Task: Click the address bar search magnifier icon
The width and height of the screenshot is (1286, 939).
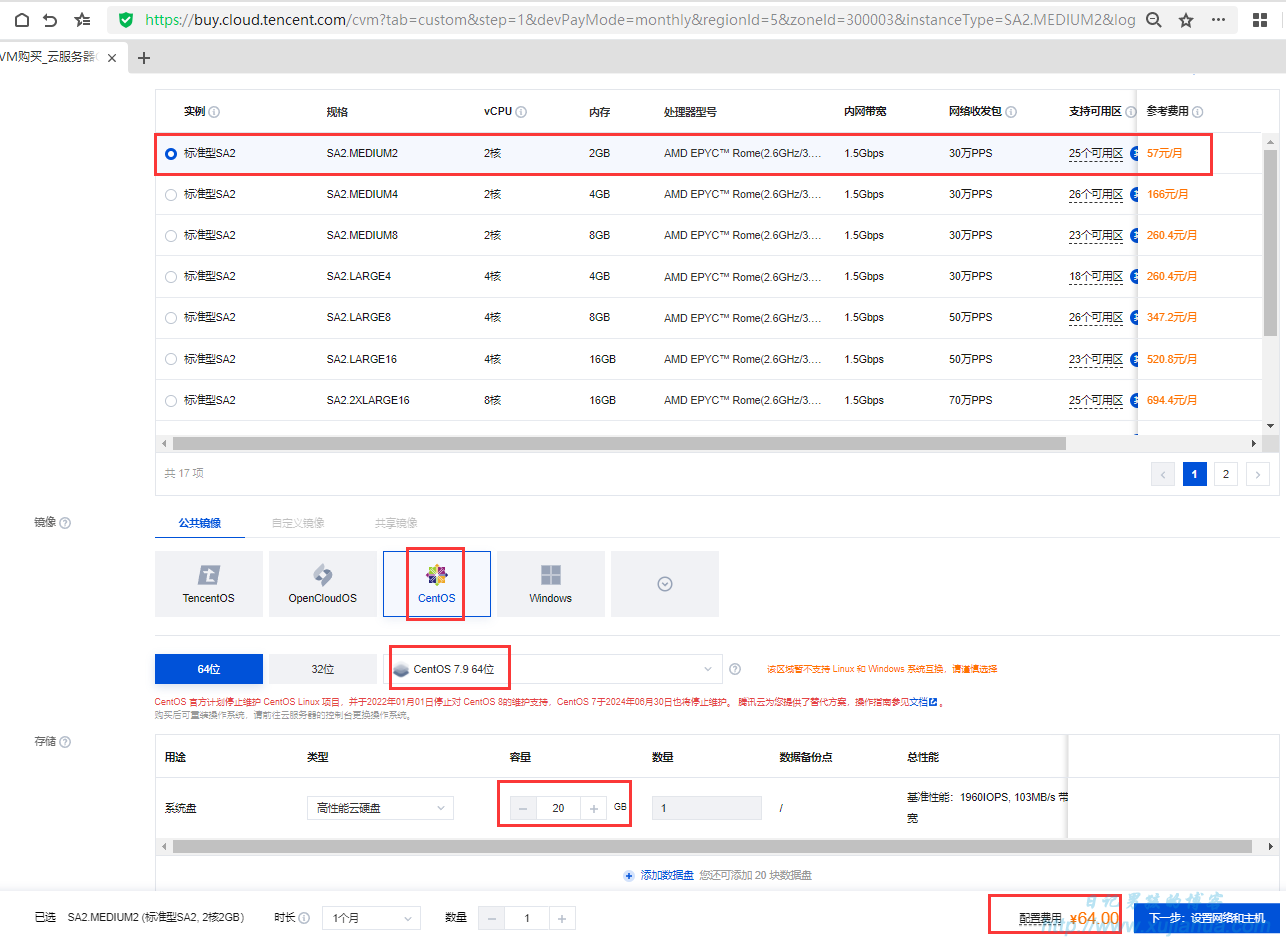Action: coord(1154,19)
